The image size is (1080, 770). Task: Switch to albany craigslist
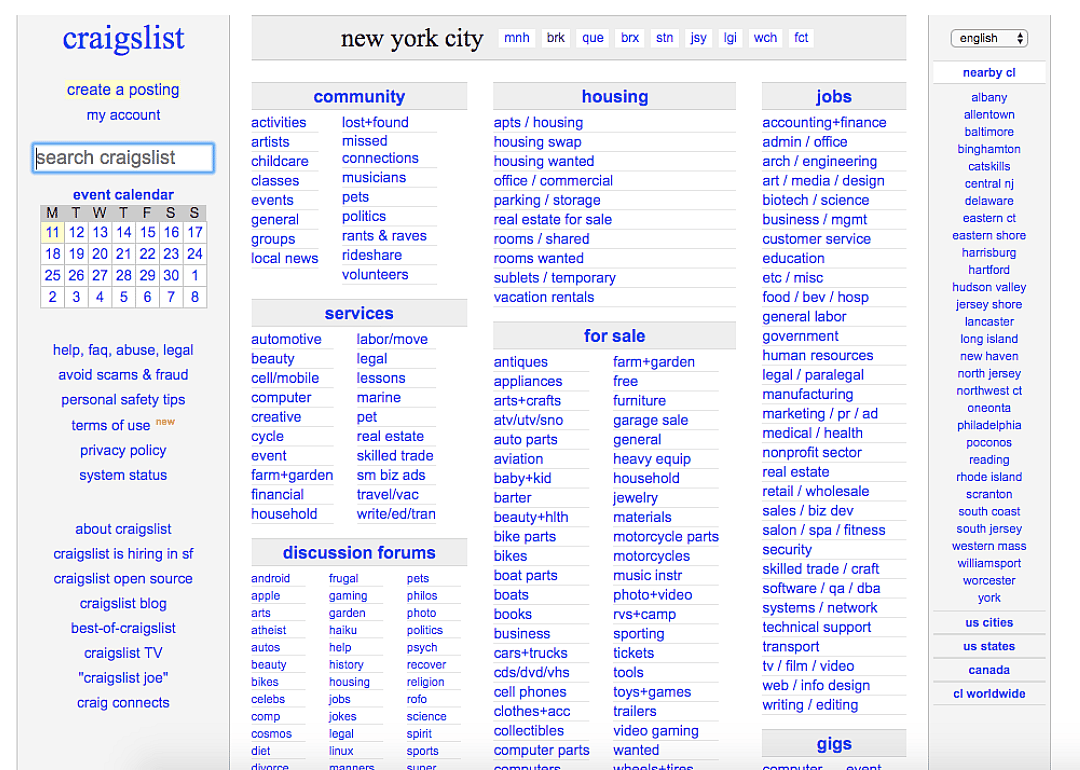988,98
